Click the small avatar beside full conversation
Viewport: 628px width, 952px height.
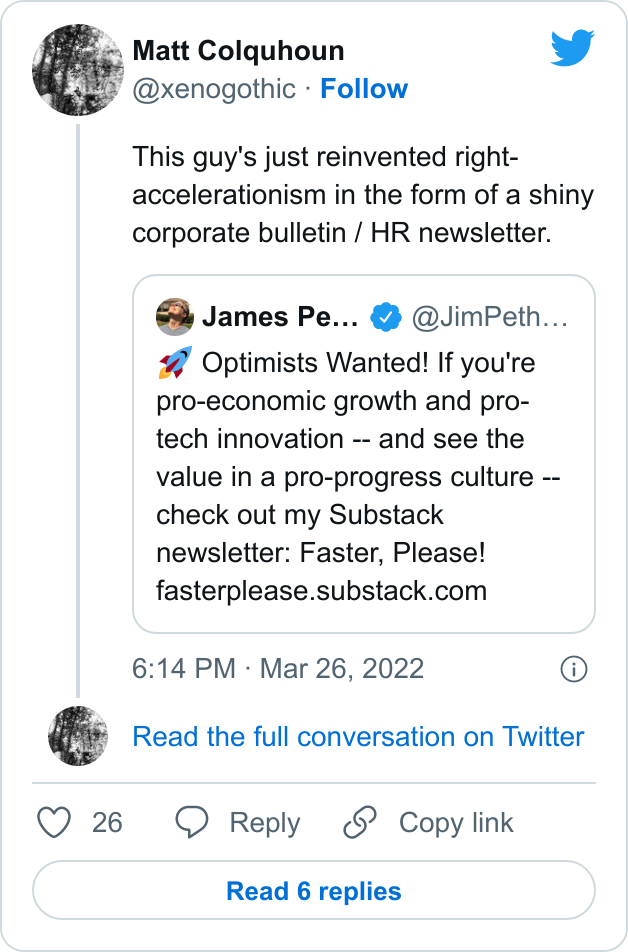(78, 736)
